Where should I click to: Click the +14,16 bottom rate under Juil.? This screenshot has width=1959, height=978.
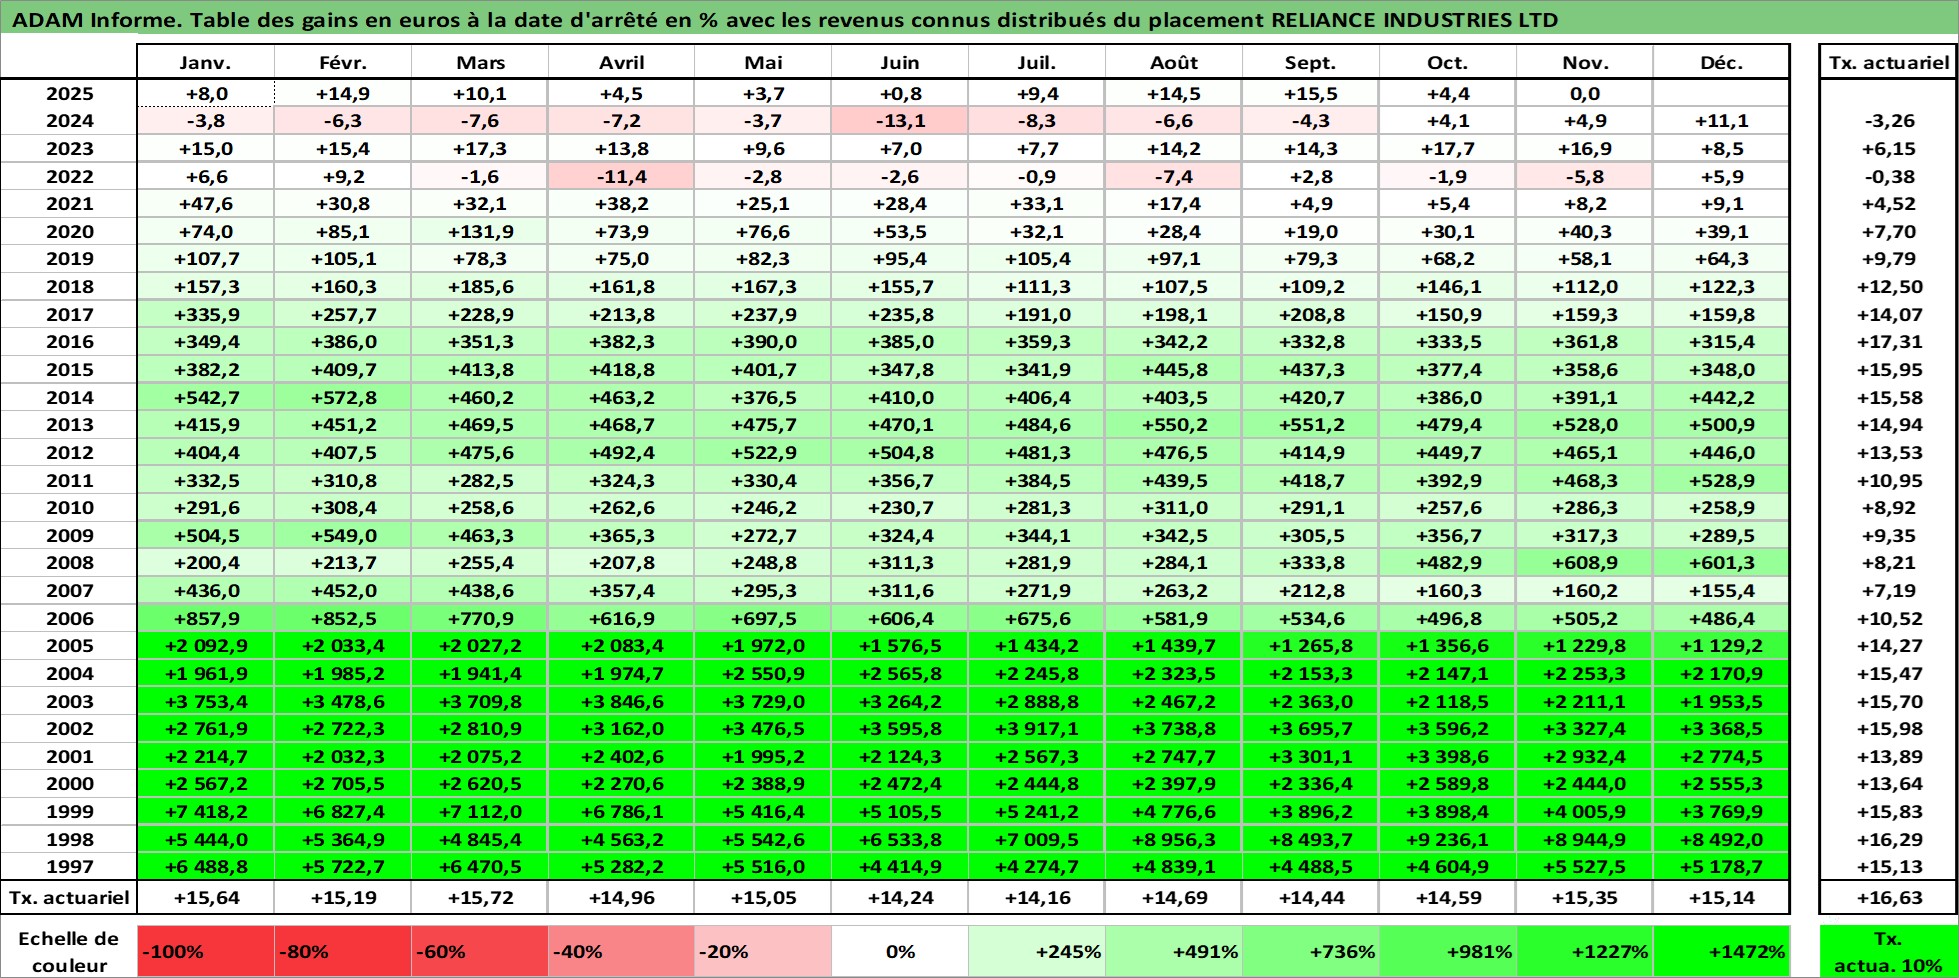click(1037, 898)
